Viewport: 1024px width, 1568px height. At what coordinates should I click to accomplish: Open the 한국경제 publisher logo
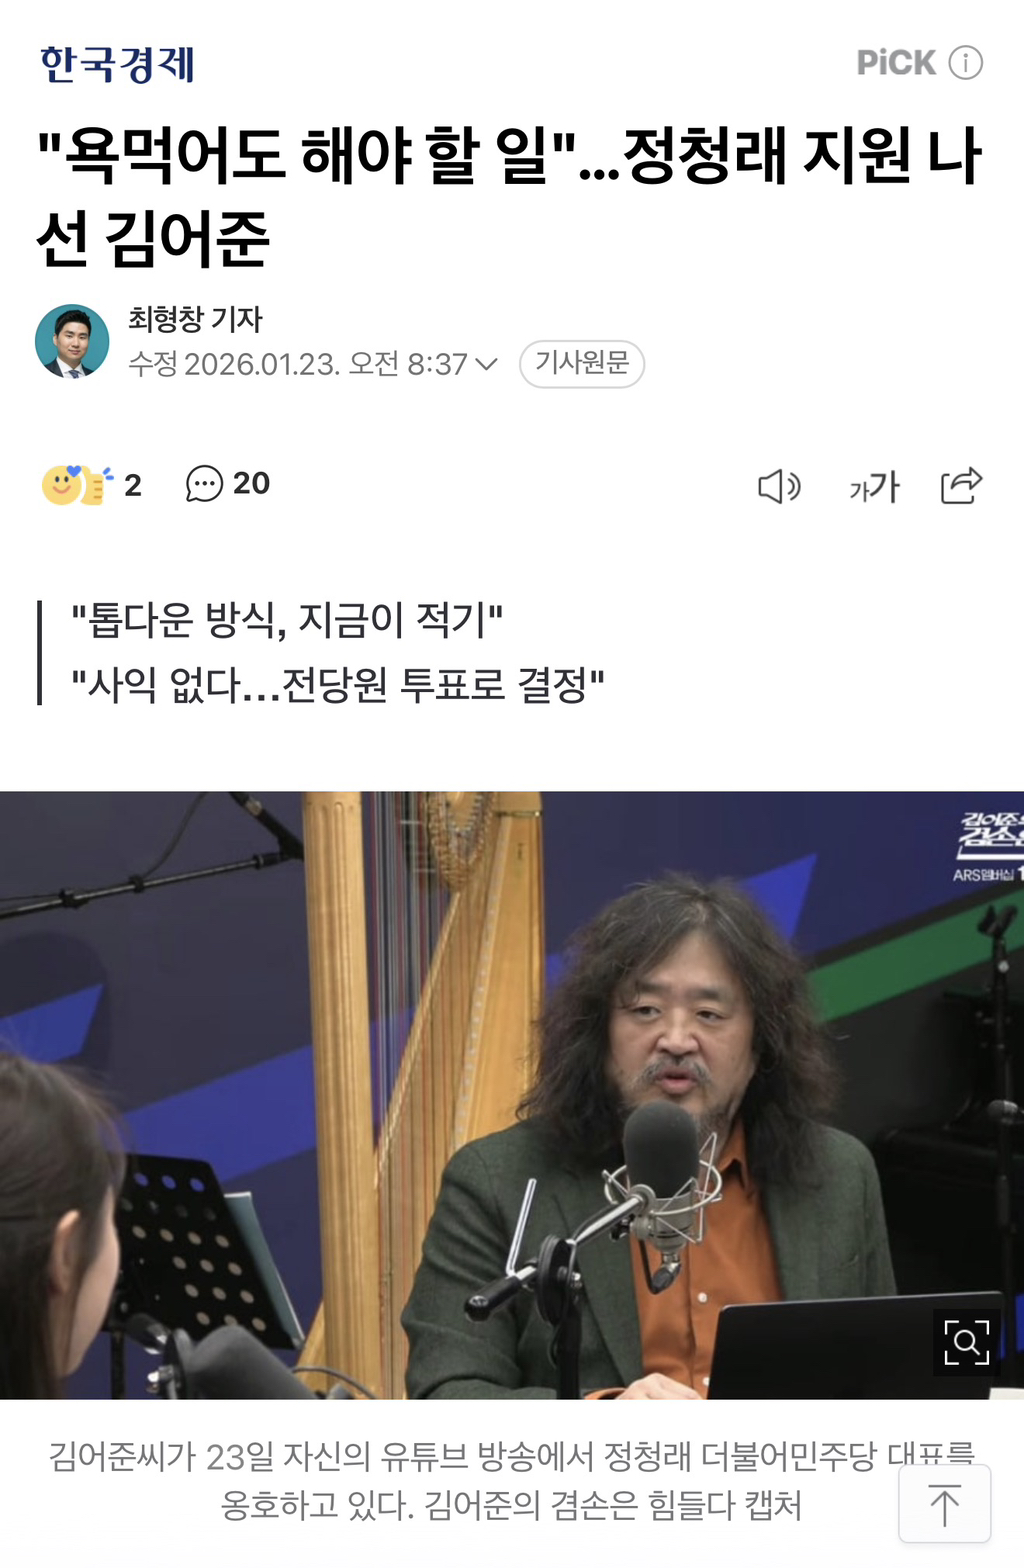pyautogui.click(x=117, y=64)
